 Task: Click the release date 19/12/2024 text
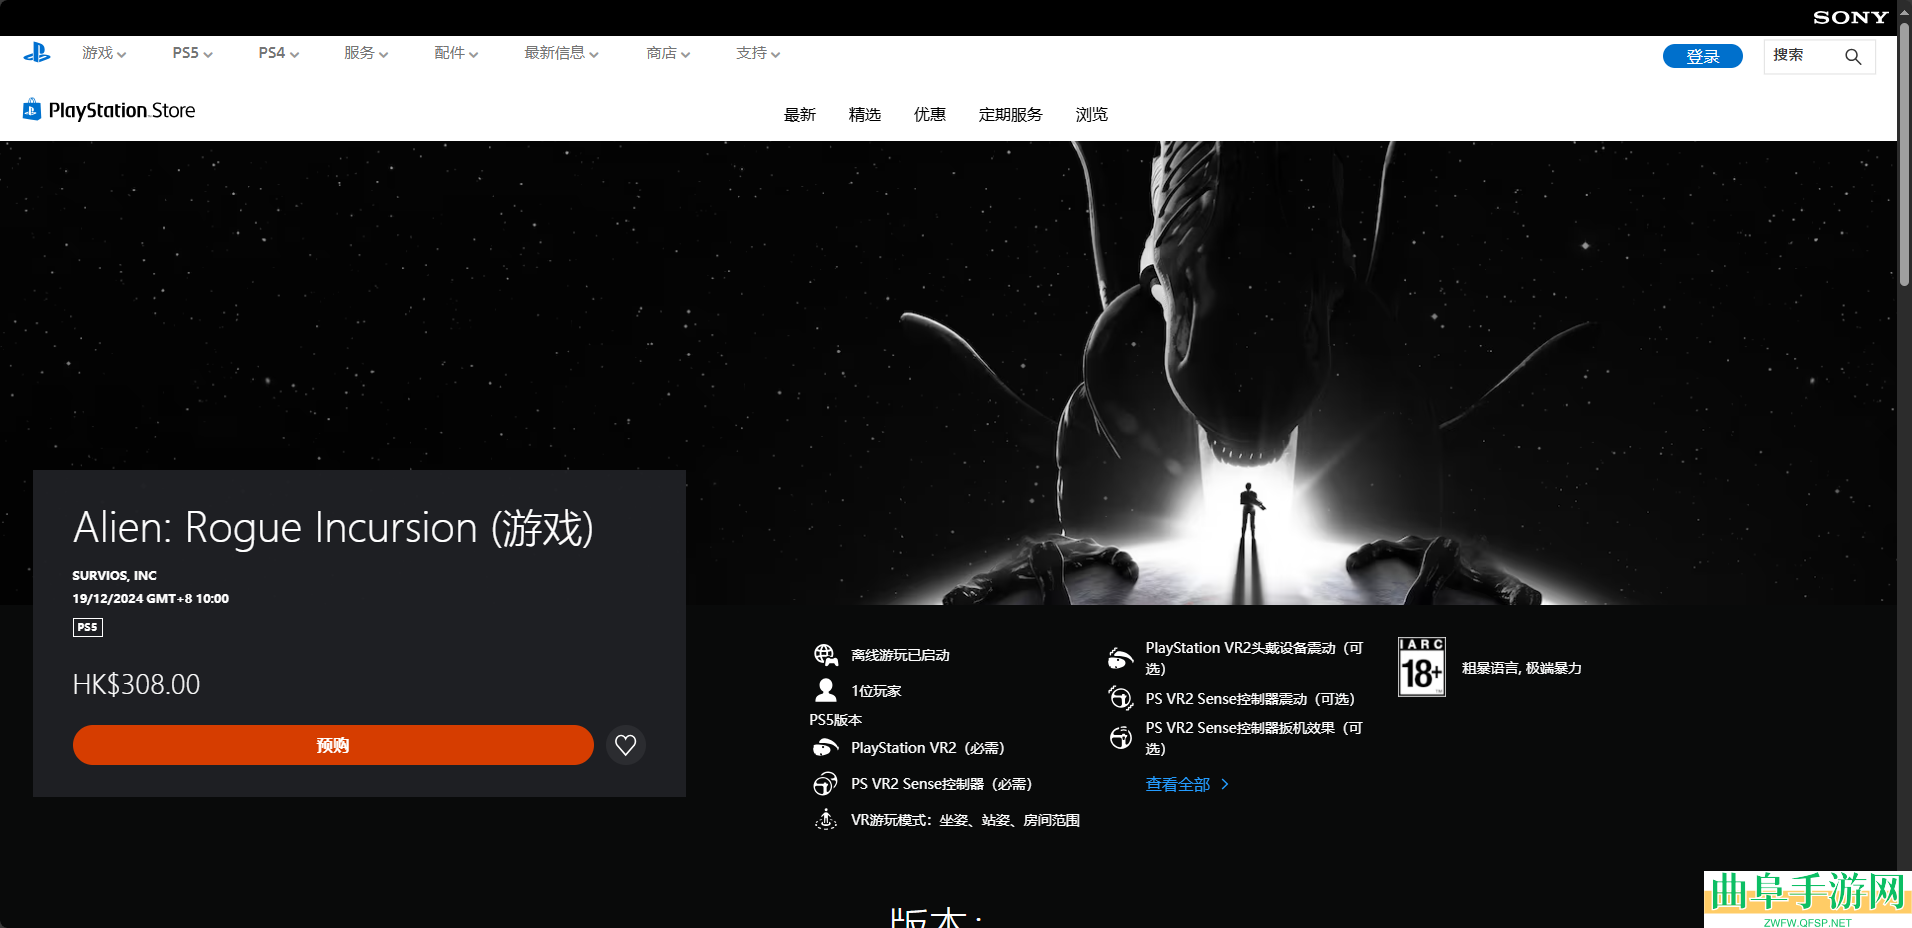[x=150, y=599]
